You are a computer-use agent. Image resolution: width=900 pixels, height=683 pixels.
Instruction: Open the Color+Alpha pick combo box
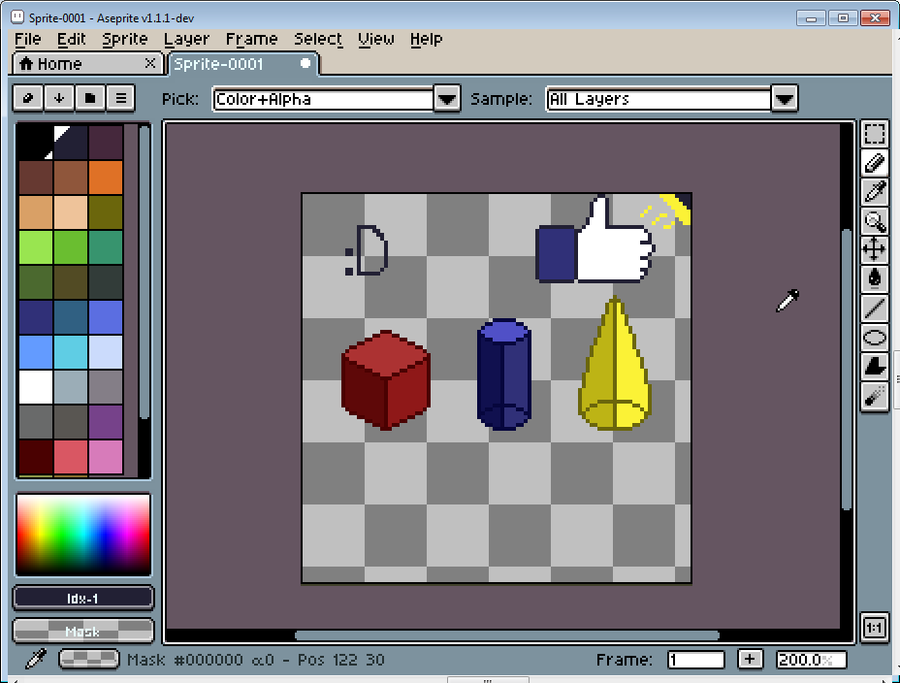coord(336,99)
